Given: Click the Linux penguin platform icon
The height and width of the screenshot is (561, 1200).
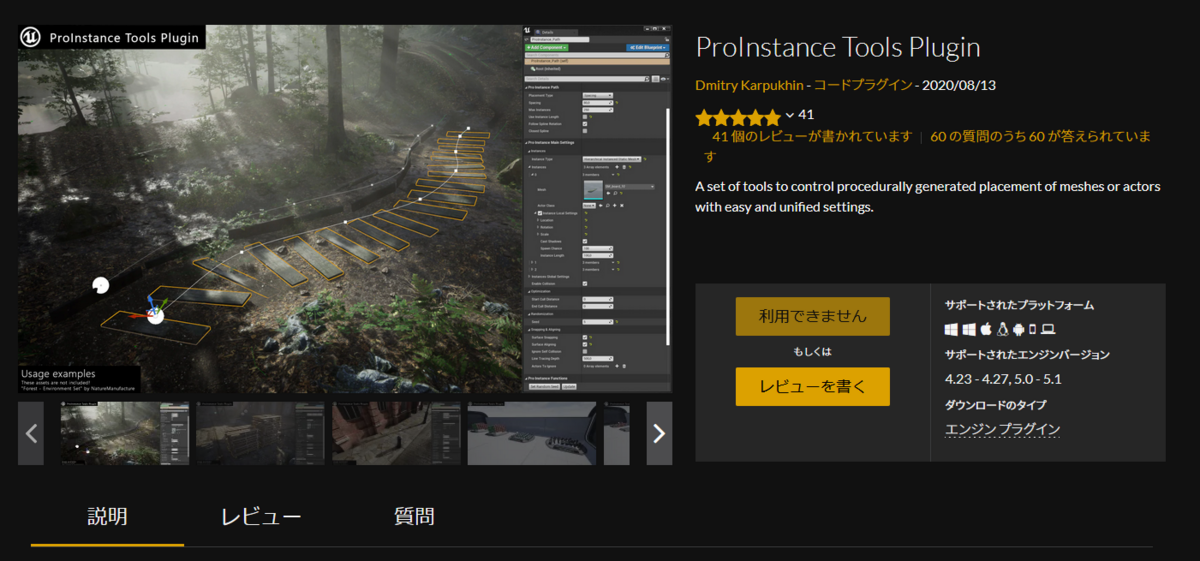Looking at the screenshot, I should click(1003, 329).
